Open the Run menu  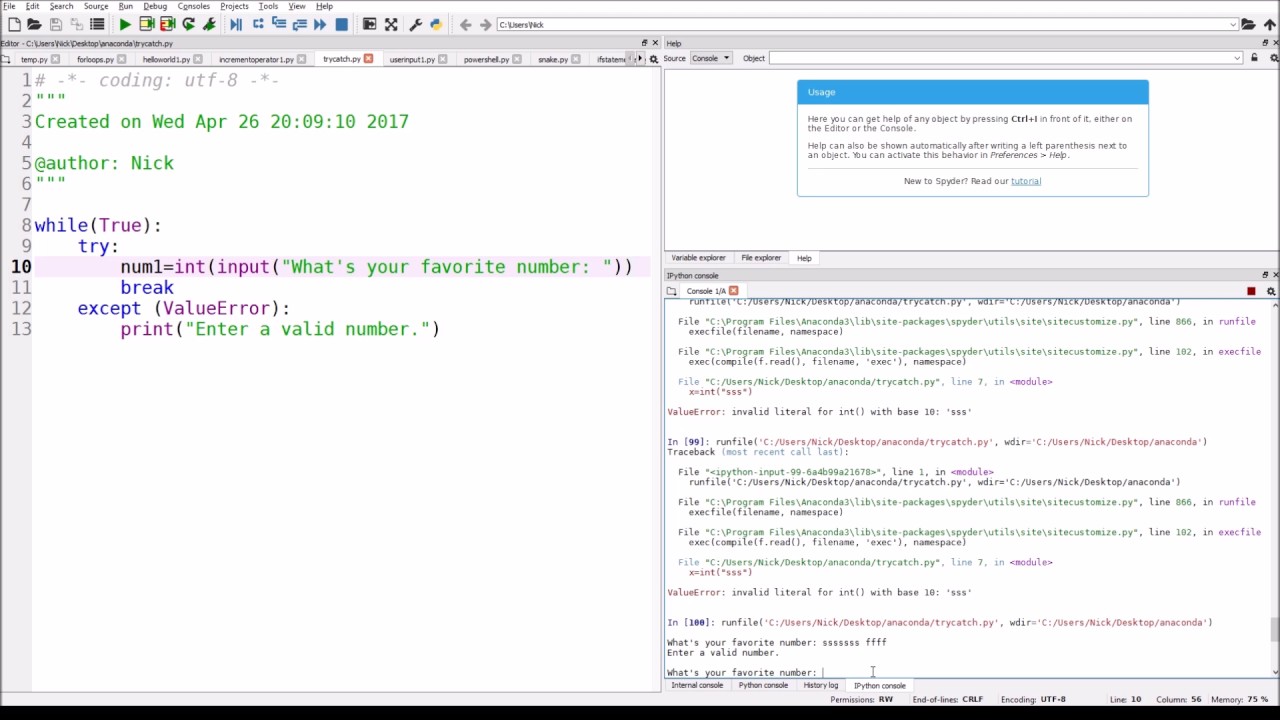126,6
